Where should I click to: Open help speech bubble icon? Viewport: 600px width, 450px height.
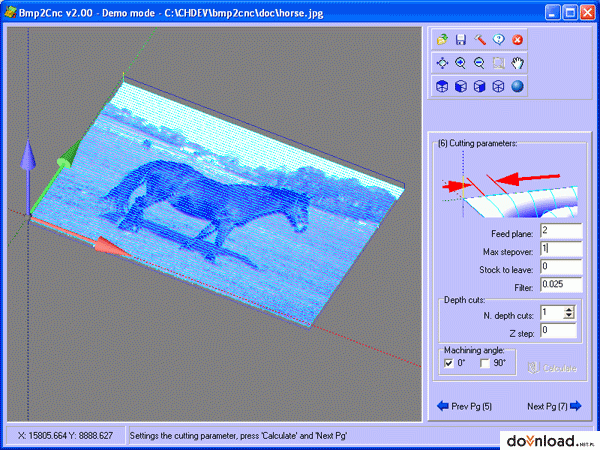[x=499, y=39]
